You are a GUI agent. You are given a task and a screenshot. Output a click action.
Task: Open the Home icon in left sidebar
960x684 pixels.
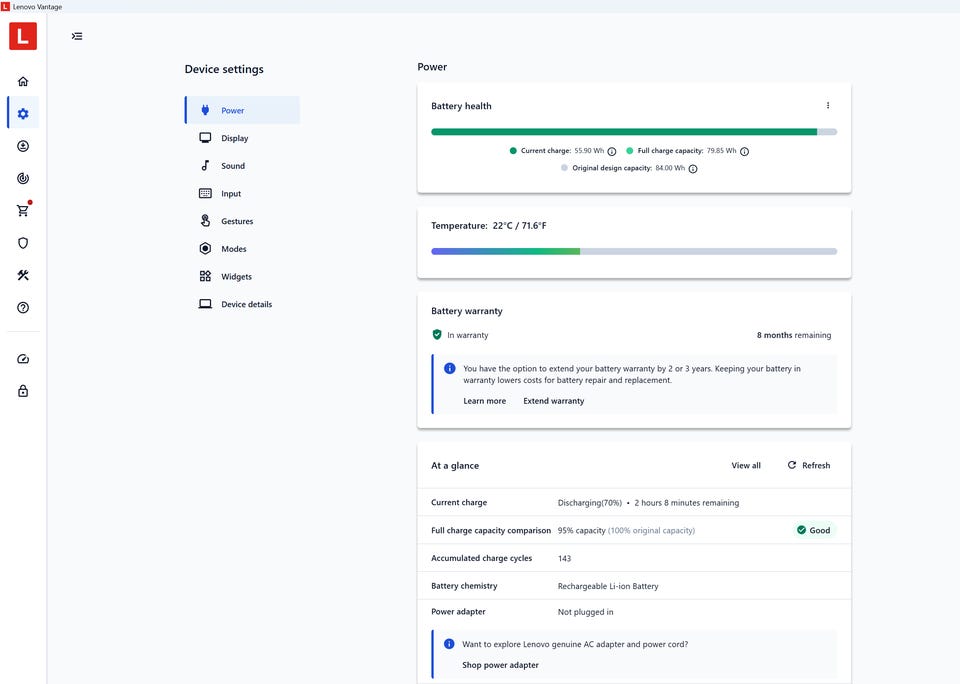pos(23,81)
